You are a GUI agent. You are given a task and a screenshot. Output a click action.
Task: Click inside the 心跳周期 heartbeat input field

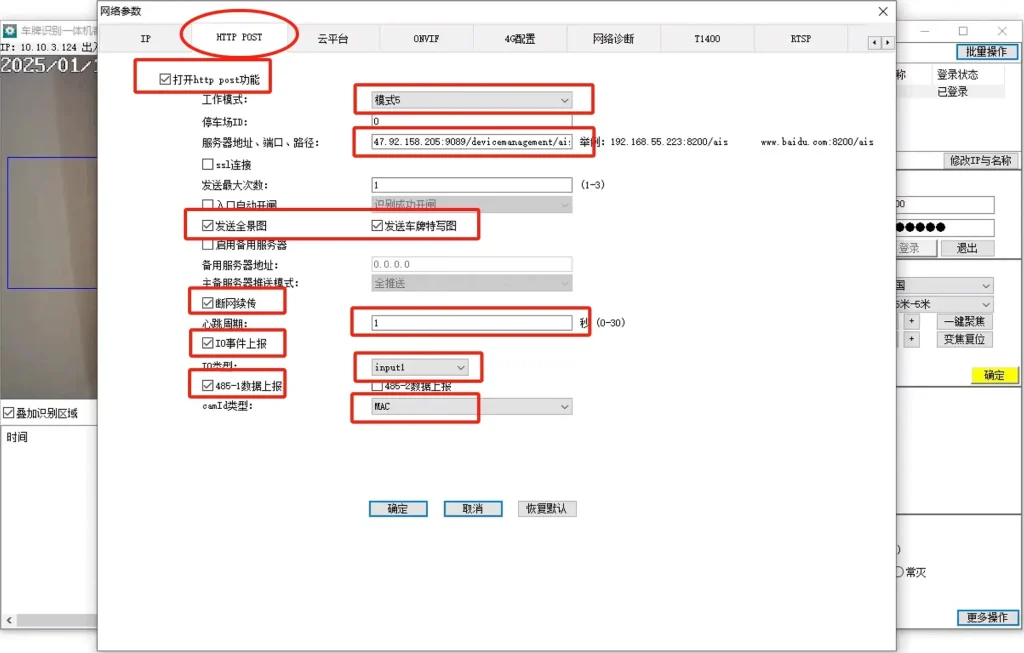pos(470,321)
